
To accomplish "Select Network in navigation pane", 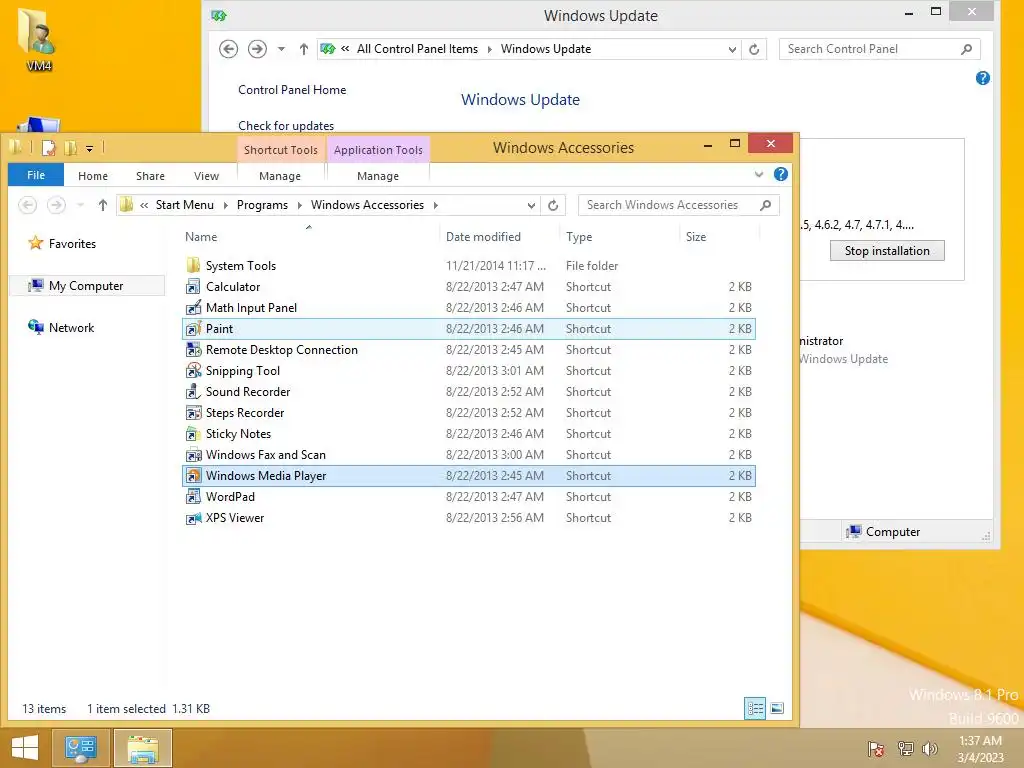I will click(71, 327).
